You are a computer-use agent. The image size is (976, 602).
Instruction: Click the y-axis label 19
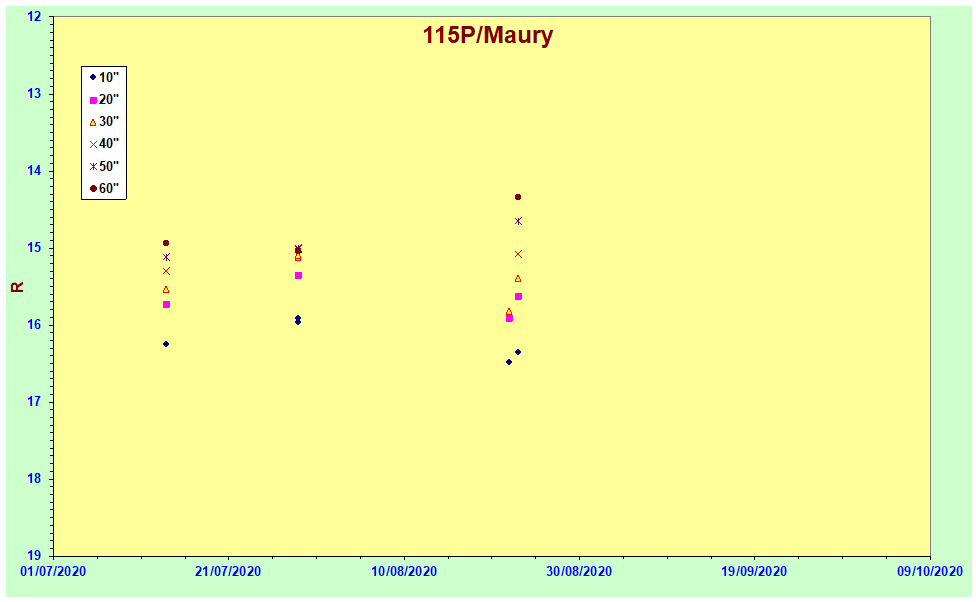click(34, 556)
